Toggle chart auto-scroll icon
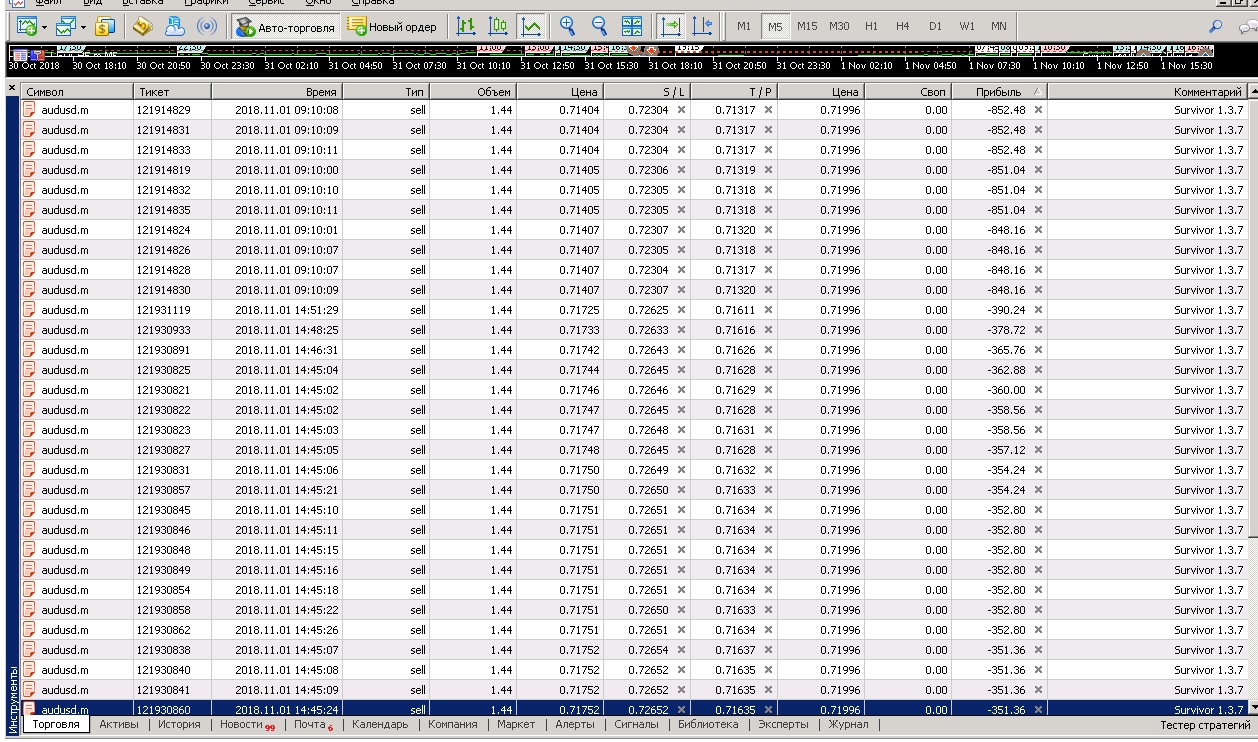This screenshot has width=1258, height=742. [x=671, y=27]
